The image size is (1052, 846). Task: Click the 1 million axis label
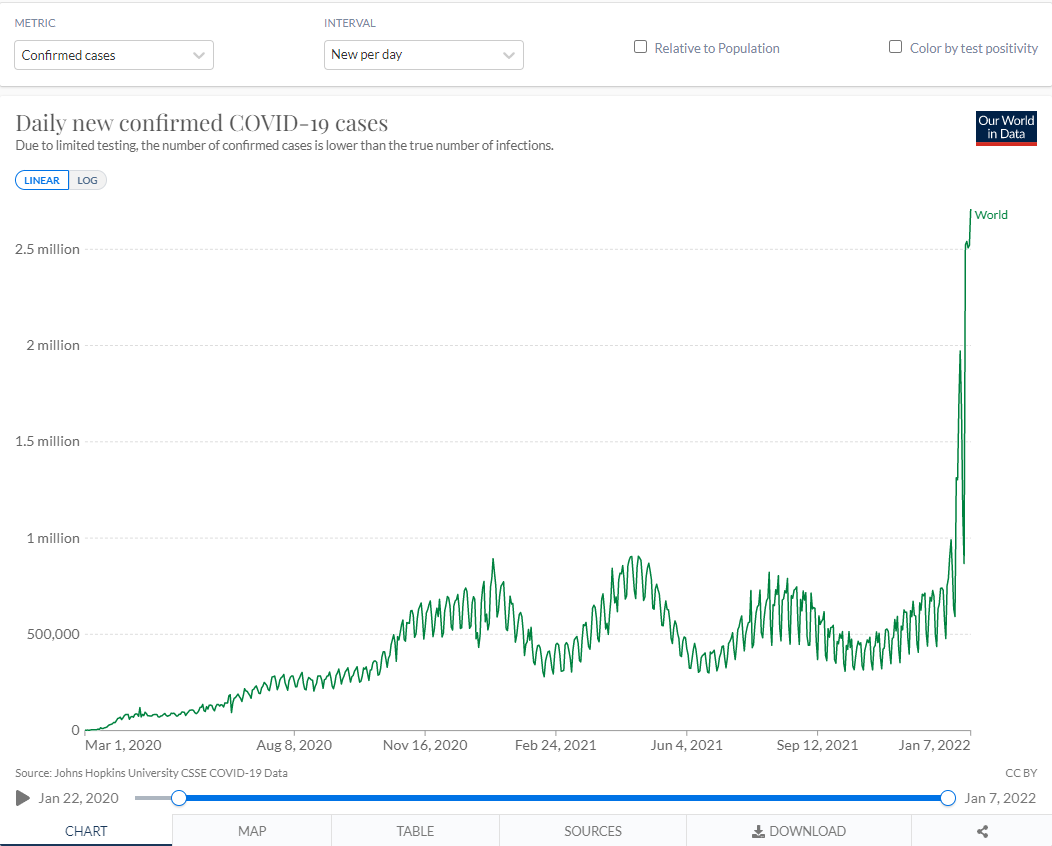point(53,538)
